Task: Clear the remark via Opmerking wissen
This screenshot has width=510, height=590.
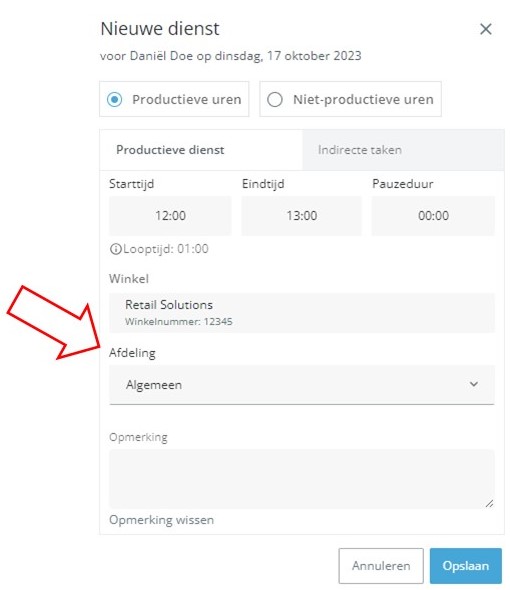Action: pos(161,520)
